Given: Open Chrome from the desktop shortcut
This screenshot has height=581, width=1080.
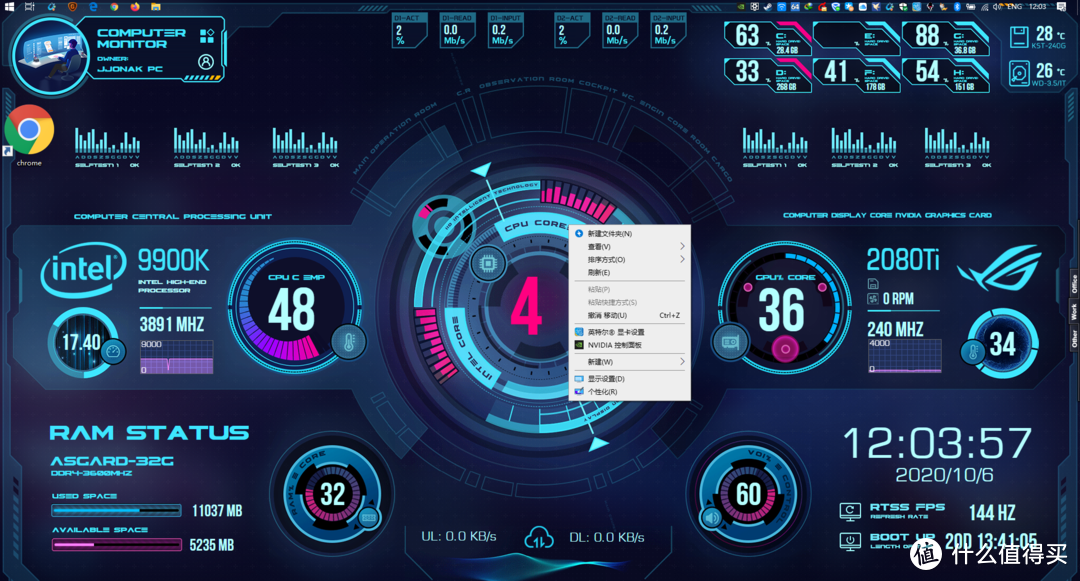Looking at the screenshot, I should [29, 132].
